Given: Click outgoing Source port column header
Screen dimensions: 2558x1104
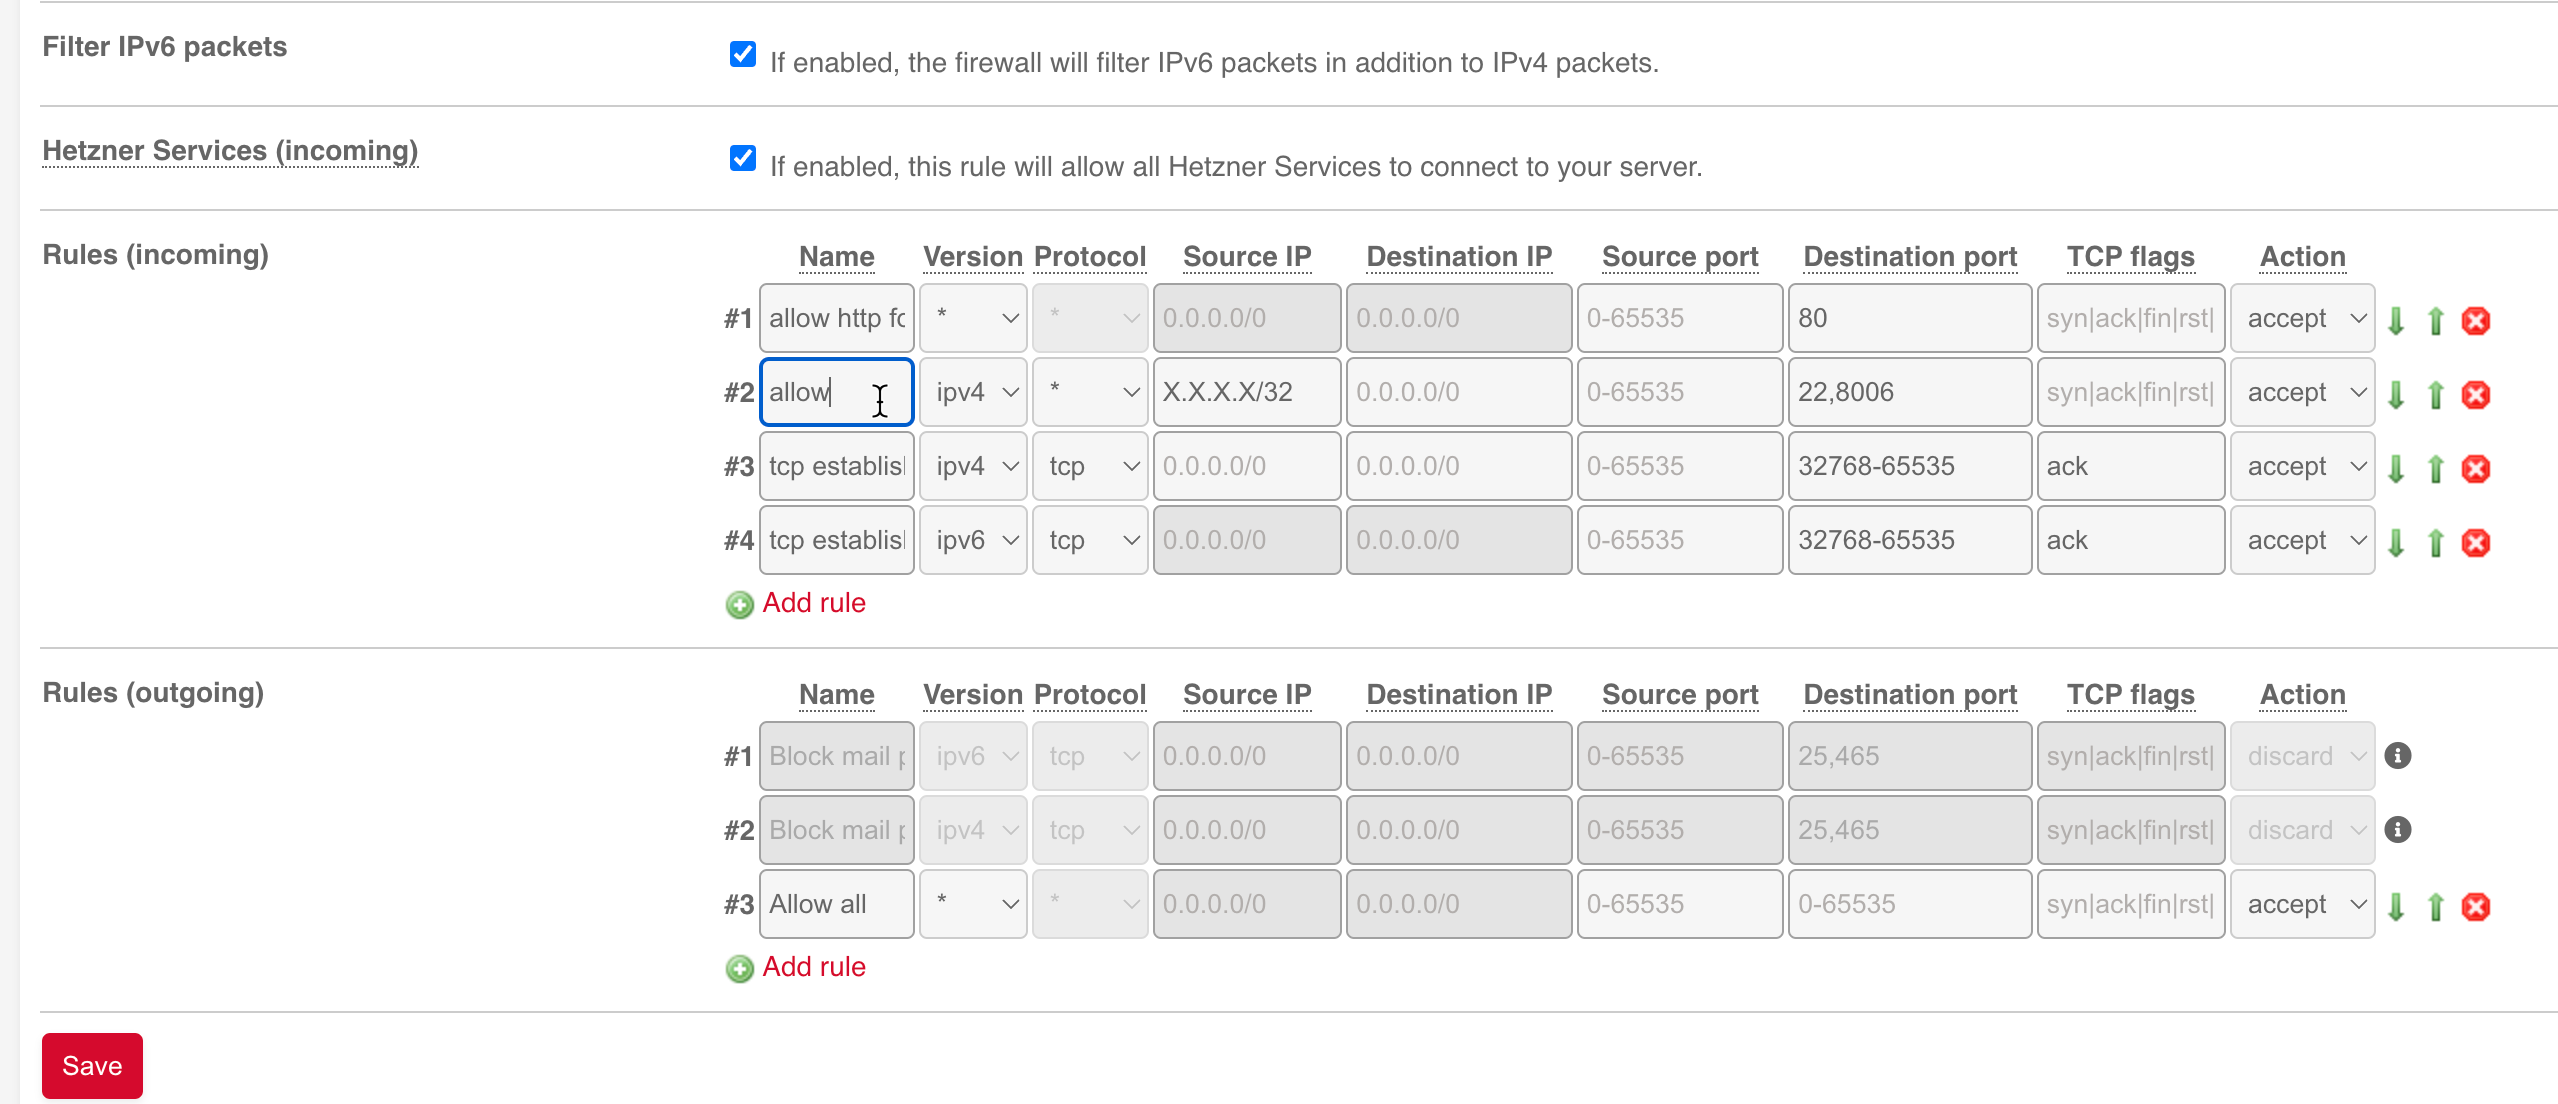Looking at the screenshot, I should [x=1680, y=695].
